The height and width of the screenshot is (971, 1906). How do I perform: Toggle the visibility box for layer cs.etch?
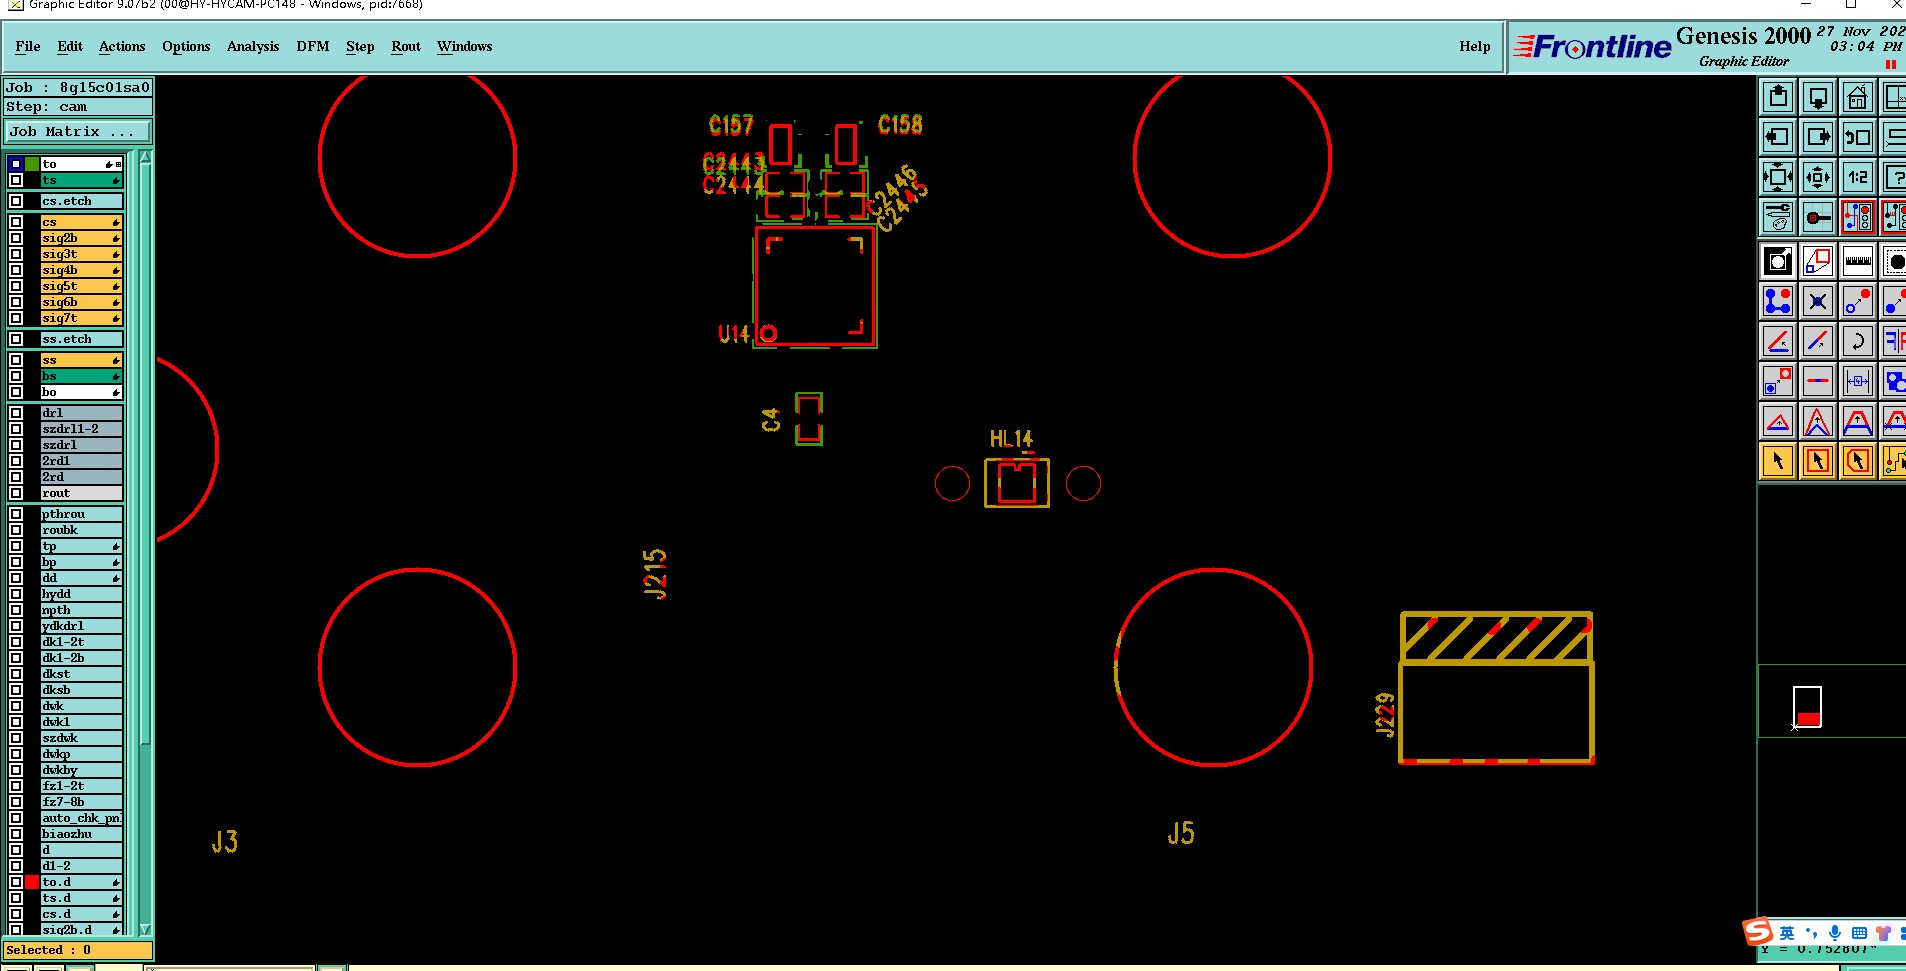point(16,201)
